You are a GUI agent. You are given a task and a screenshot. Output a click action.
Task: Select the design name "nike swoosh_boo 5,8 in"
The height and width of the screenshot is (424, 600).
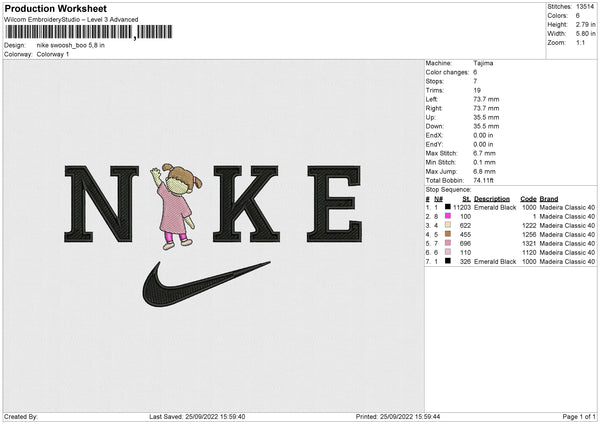coord(71,45)
